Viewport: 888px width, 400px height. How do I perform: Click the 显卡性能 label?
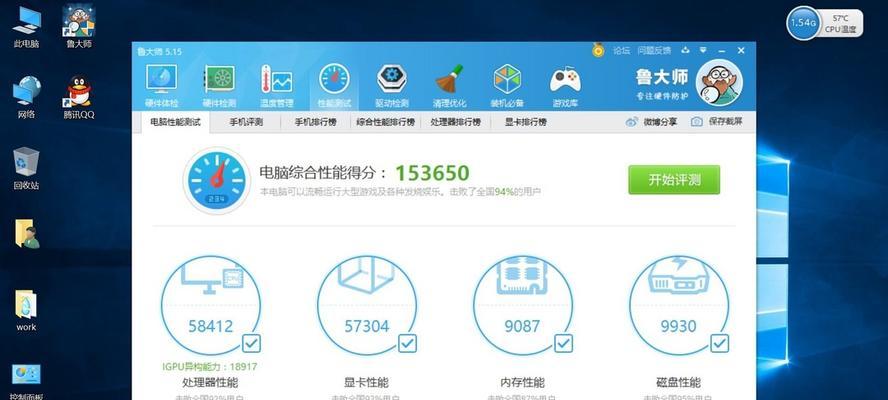pos(366,382)
